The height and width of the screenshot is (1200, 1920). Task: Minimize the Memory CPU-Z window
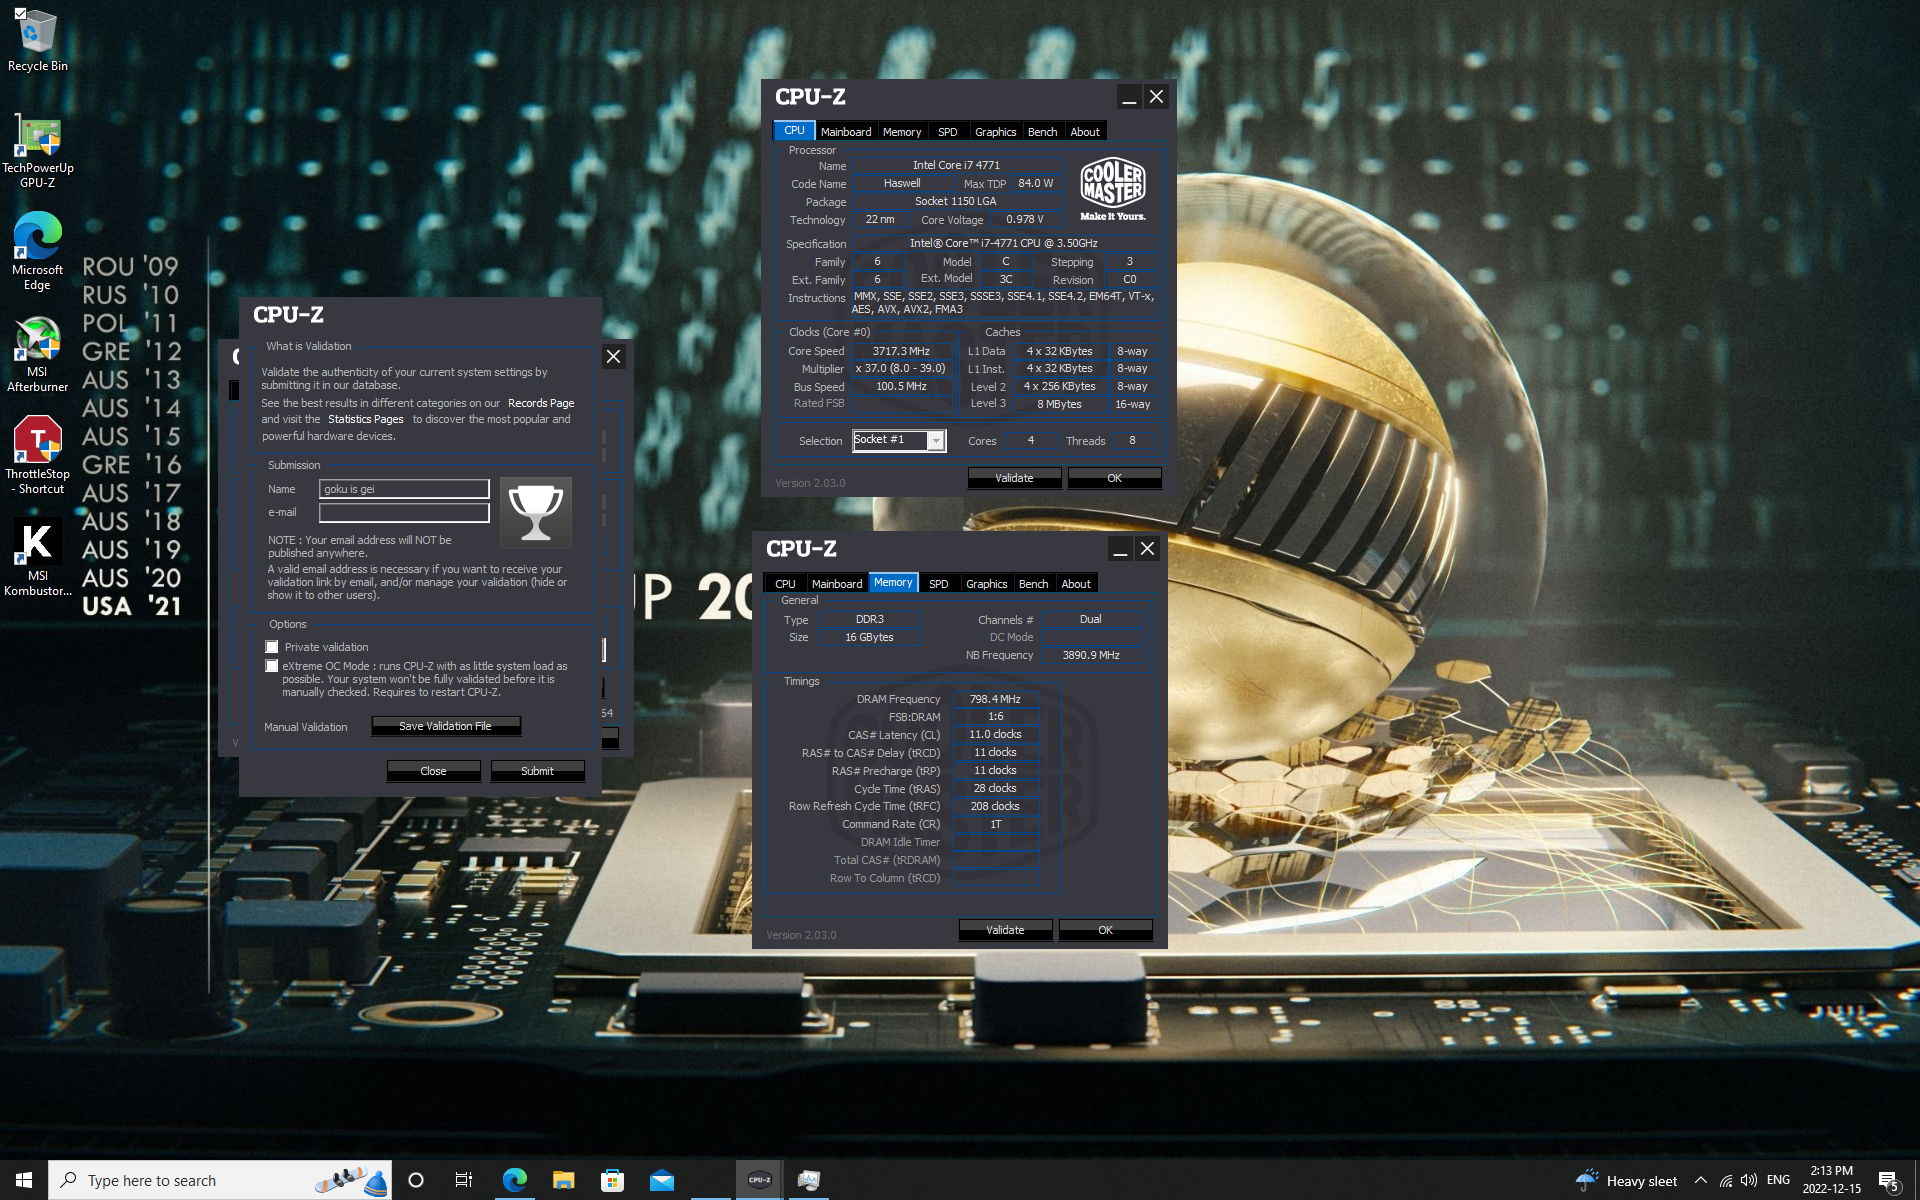click(1120, 549)
